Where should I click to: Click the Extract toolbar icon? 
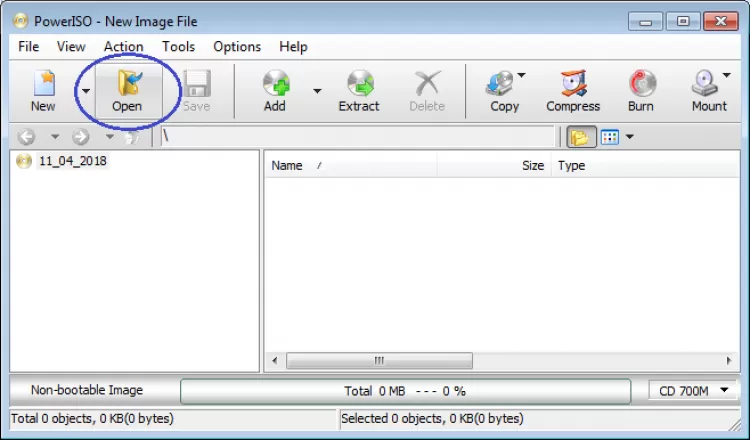(x=360, y=83)
